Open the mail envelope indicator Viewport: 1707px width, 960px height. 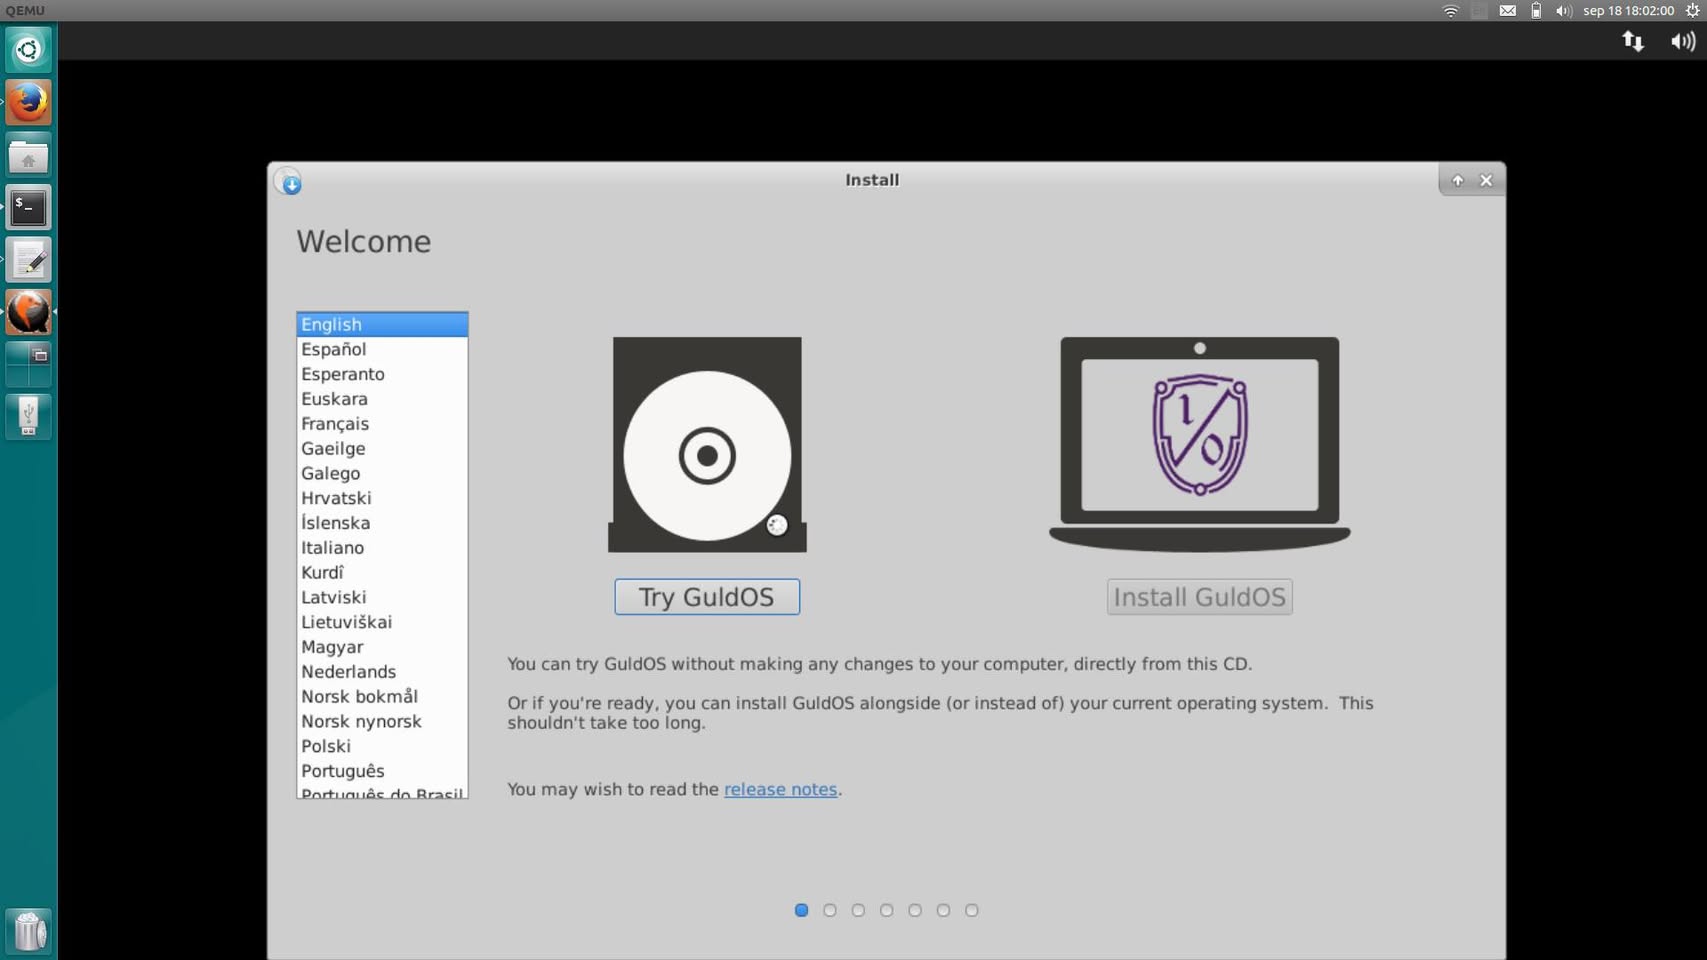(x=1507, y=11)
